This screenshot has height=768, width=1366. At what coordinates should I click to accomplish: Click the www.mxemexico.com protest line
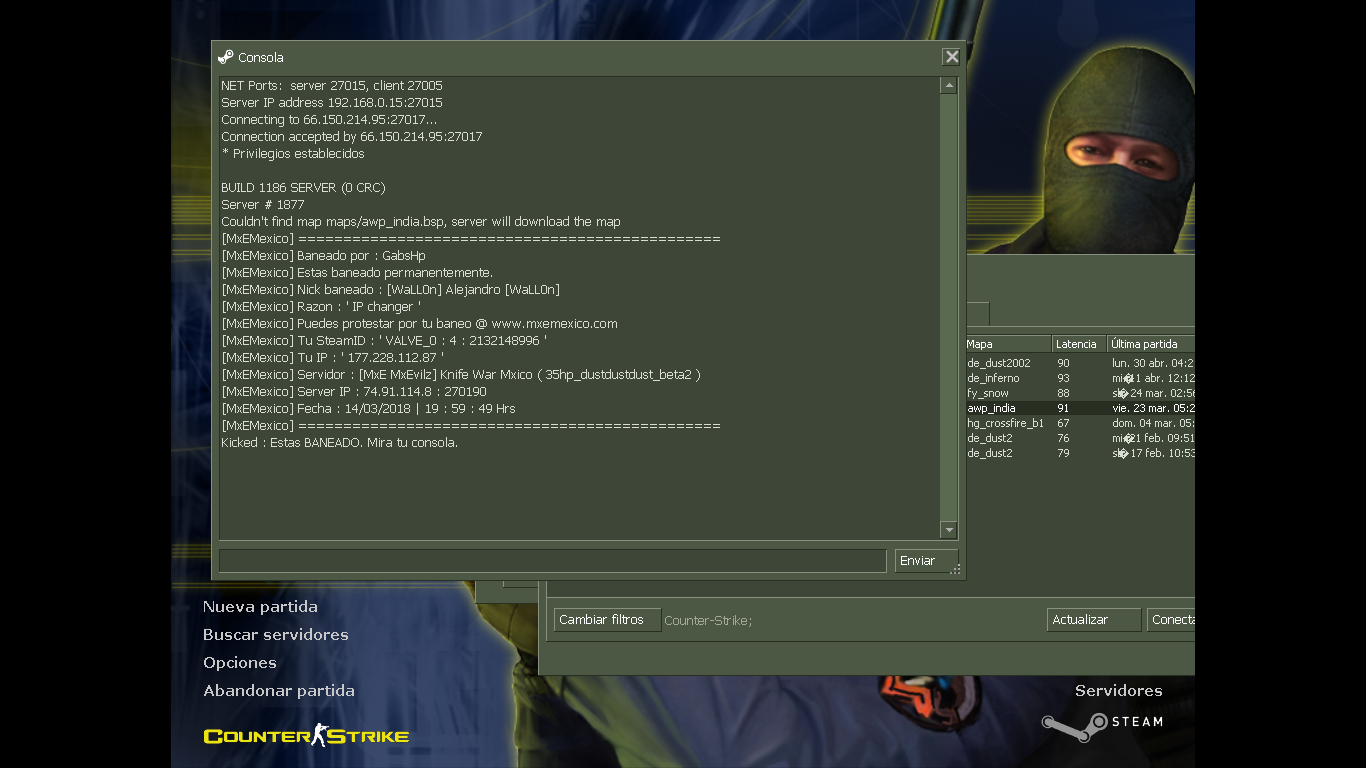pos(419,324)
